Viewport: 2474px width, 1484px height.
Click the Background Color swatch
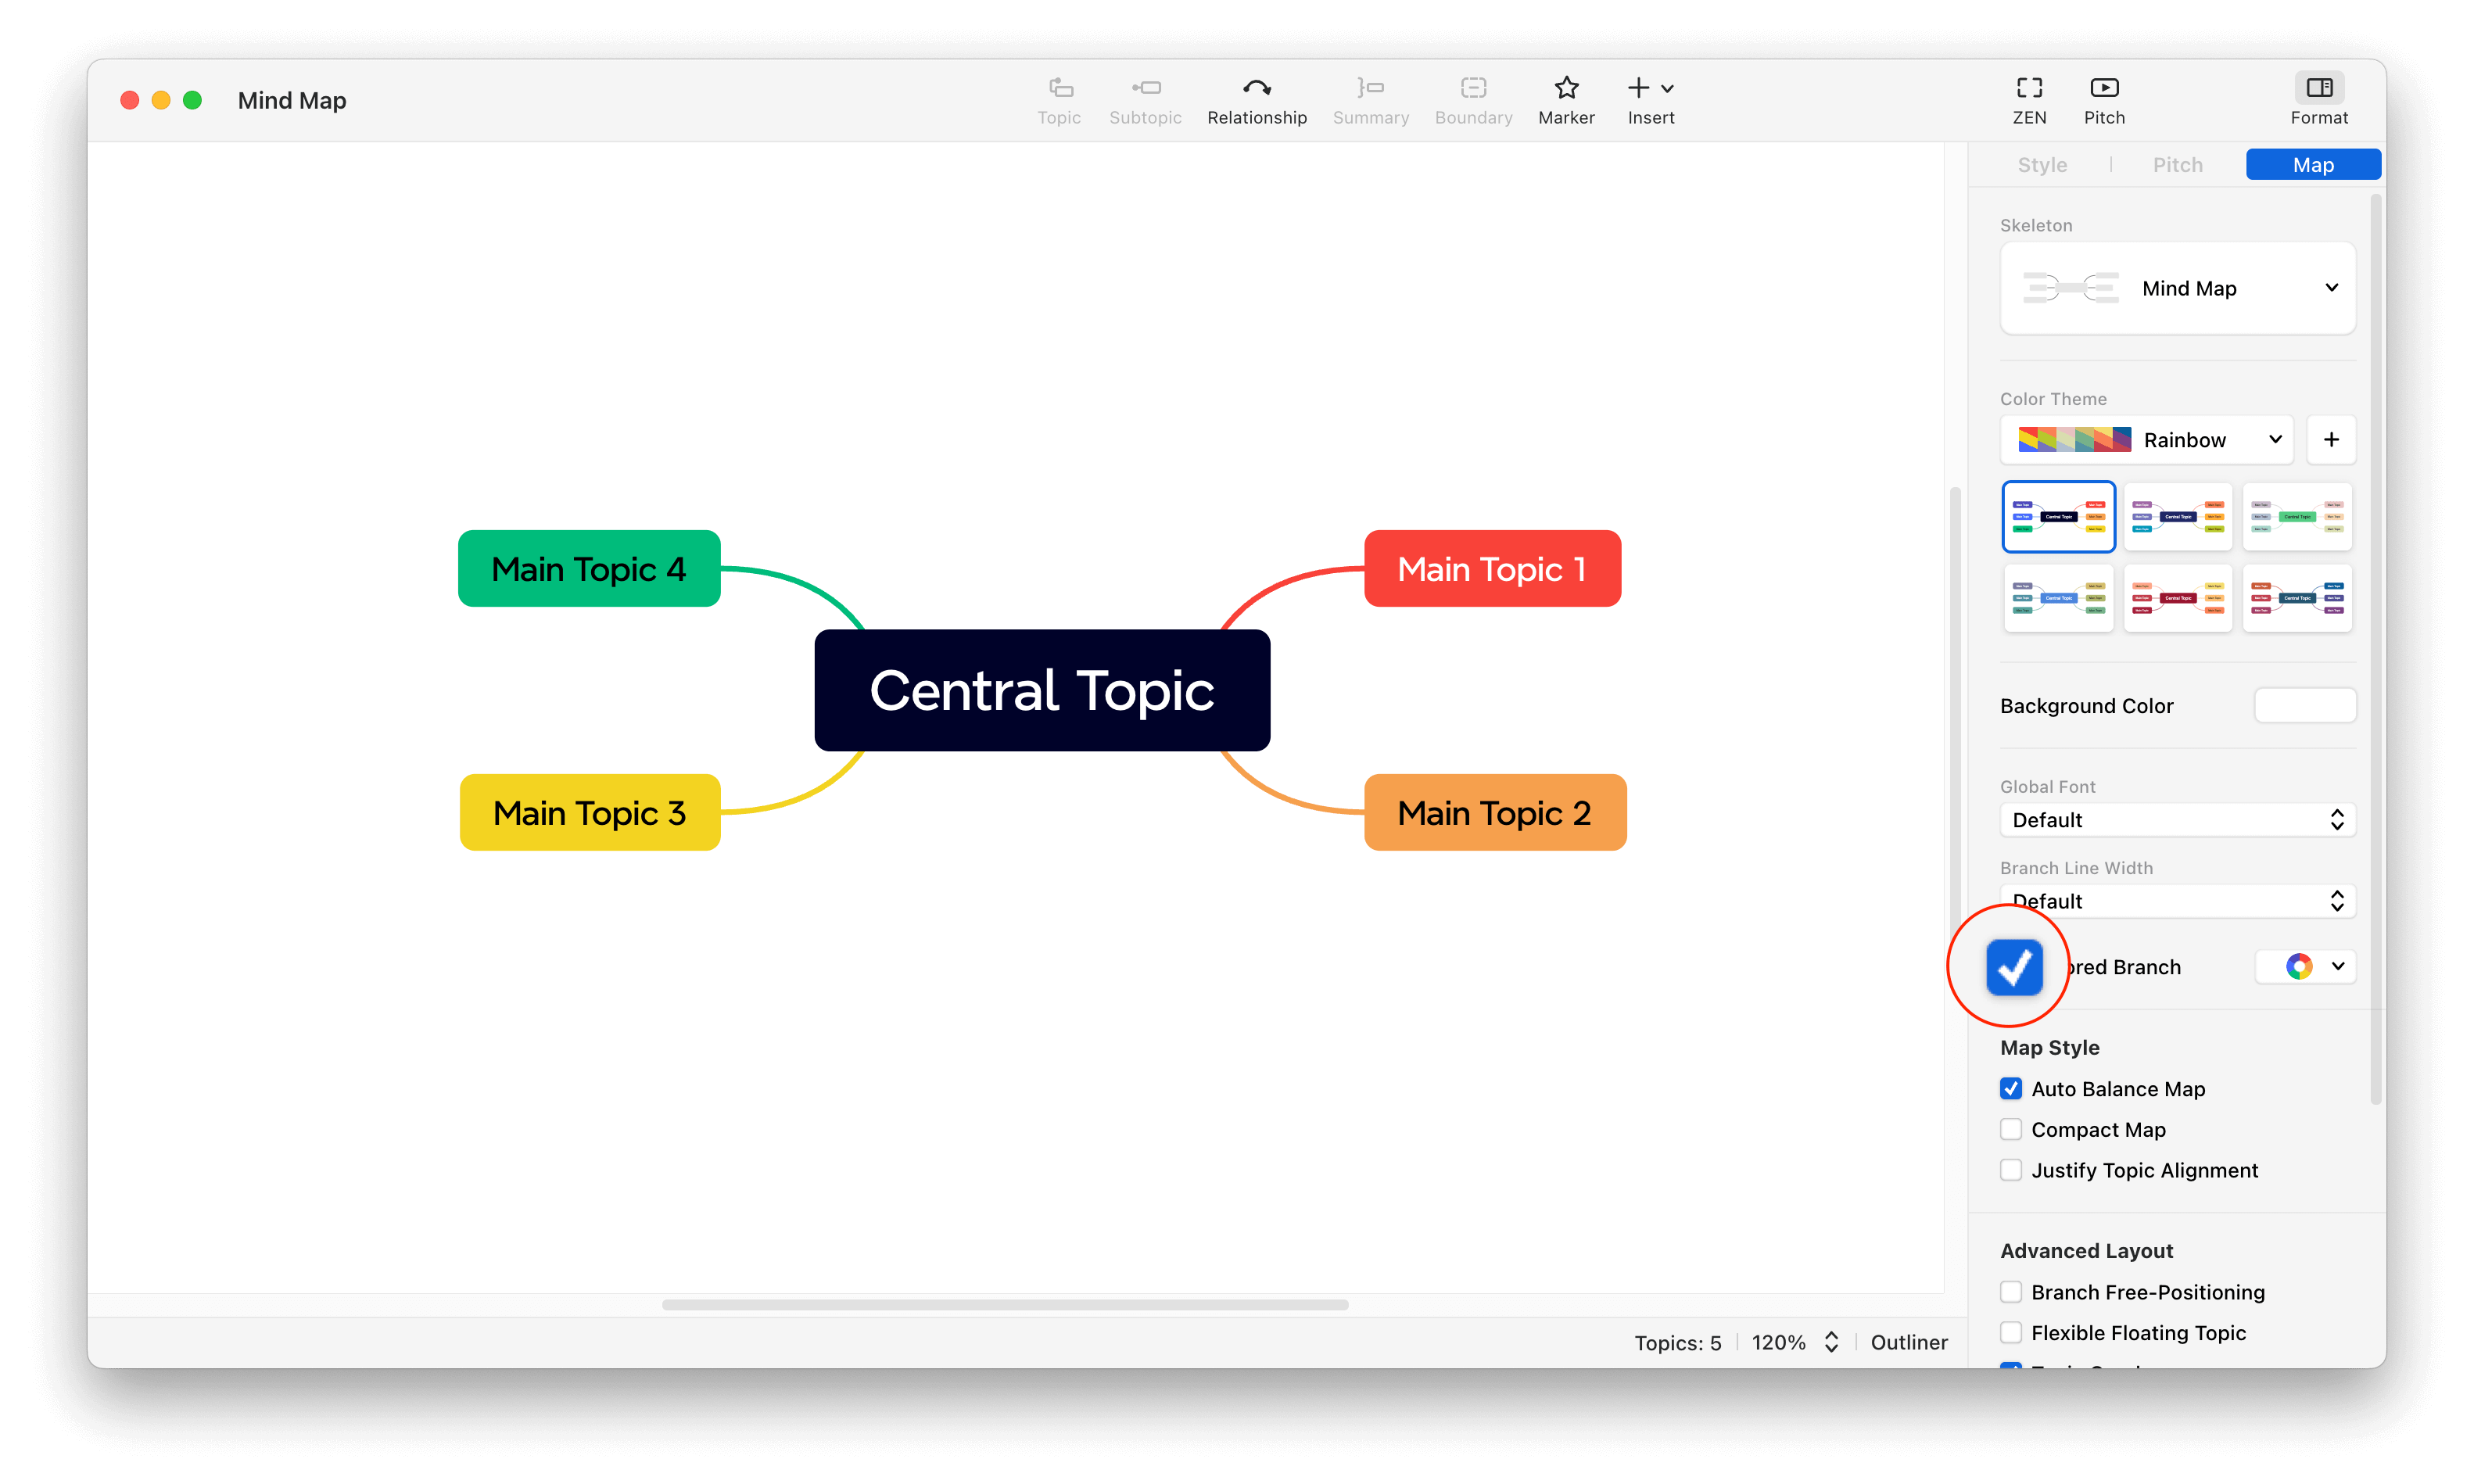point(2305,705)
